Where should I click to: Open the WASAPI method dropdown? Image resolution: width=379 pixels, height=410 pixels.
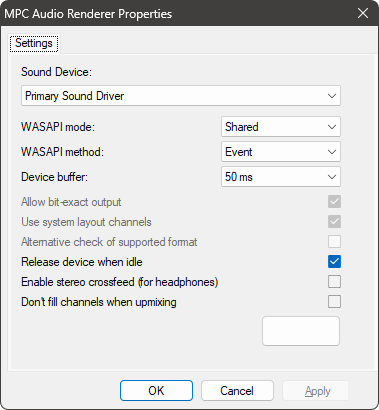[281, 152]
